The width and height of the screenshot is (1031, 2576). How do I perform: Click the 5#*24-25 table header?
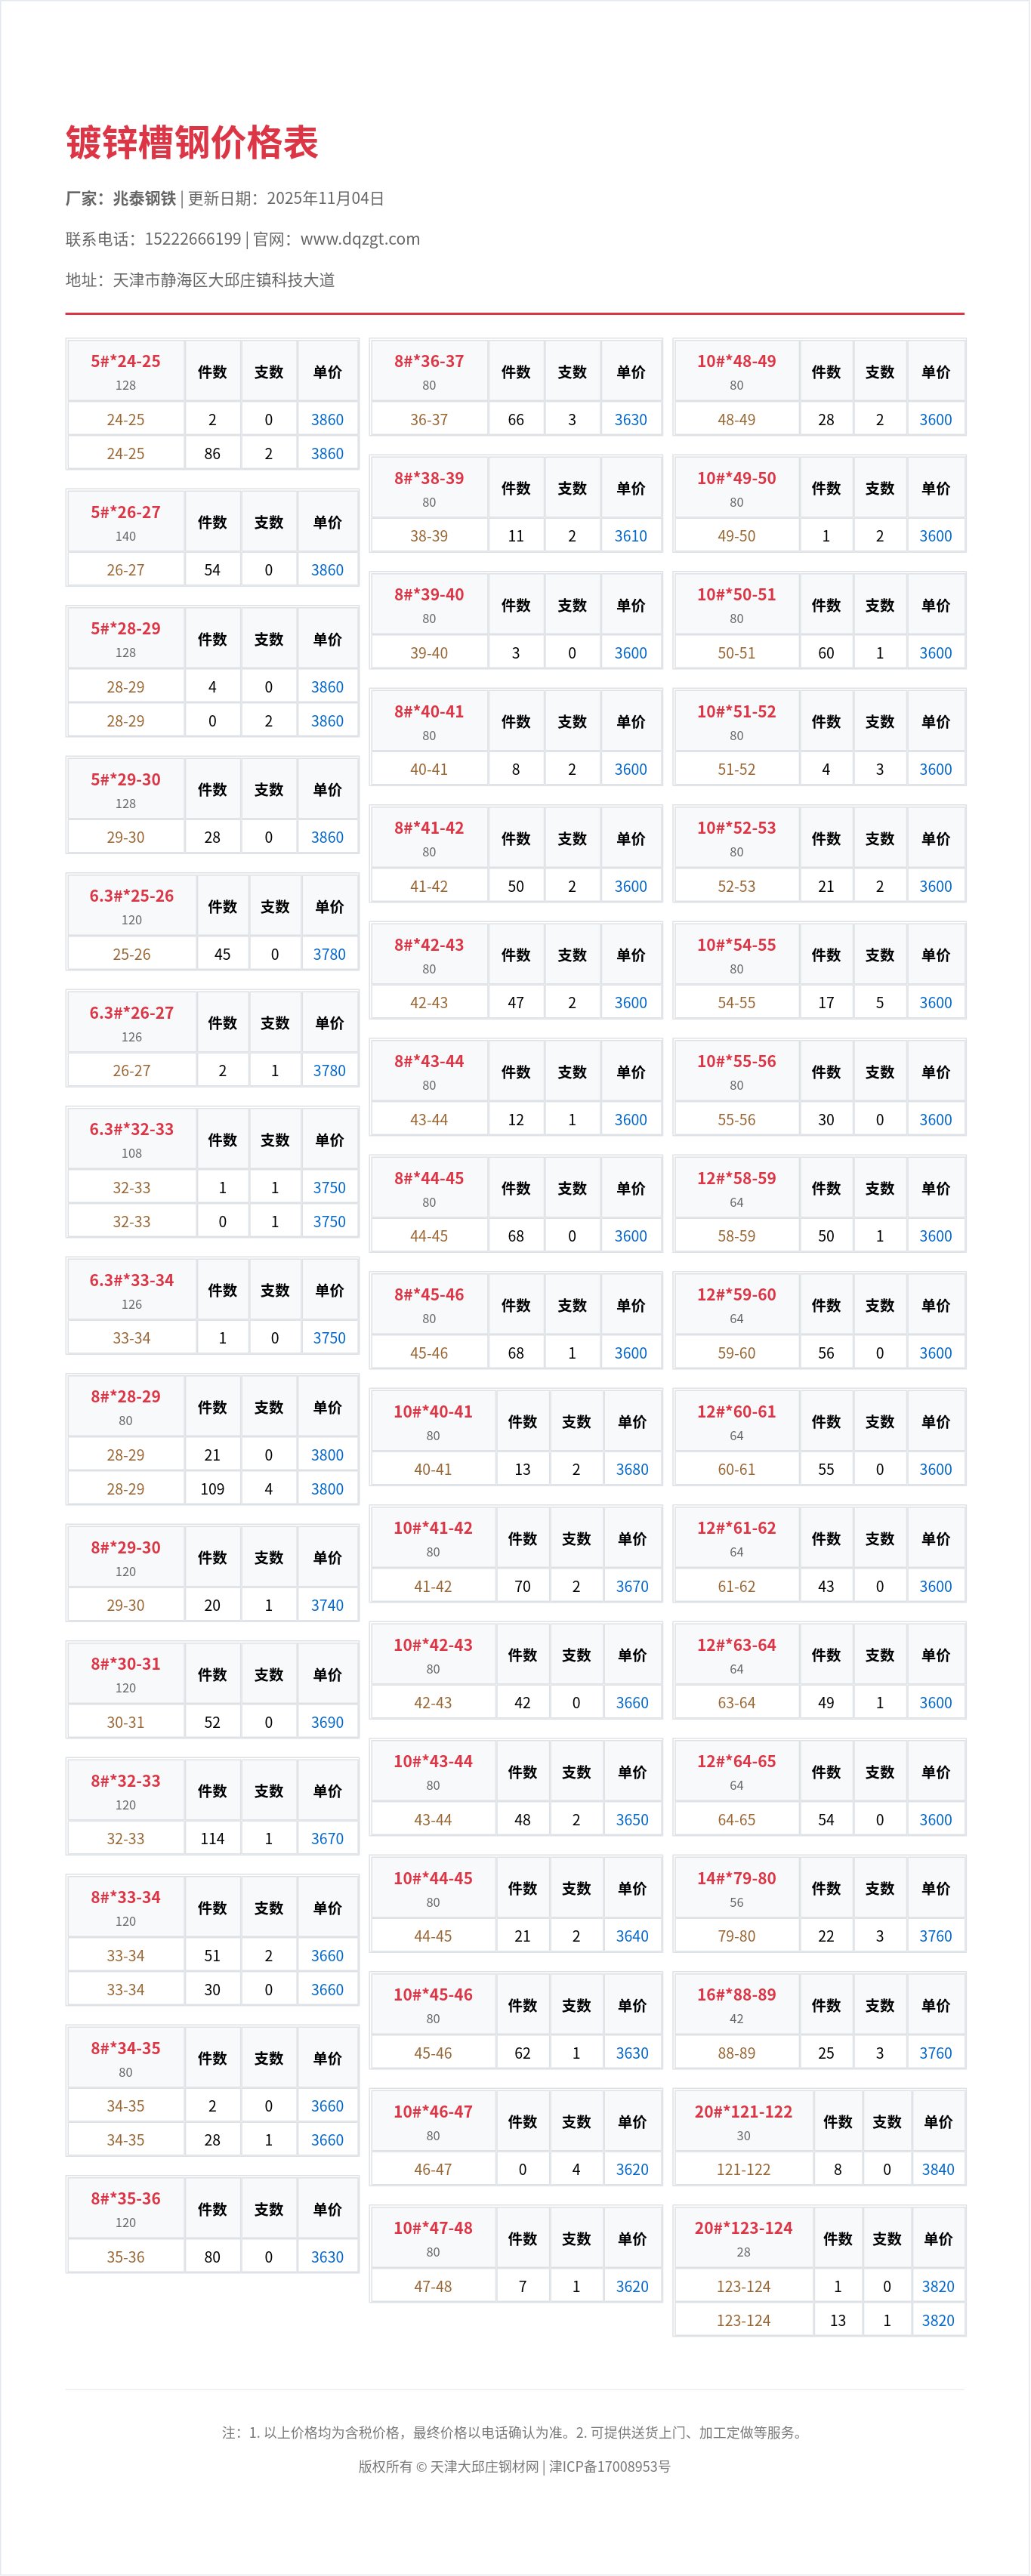tap(126, 361)
